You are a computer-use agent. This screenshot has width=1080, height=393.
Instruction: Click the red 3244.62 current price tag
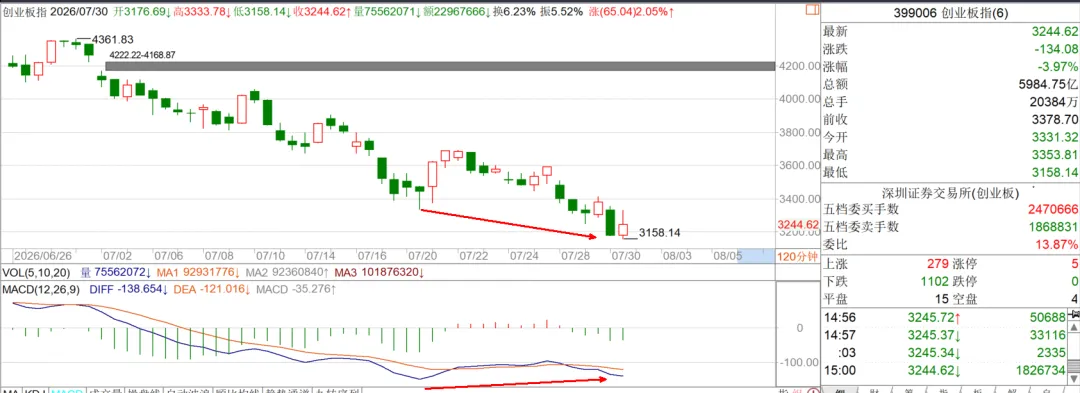click(798, 225)
